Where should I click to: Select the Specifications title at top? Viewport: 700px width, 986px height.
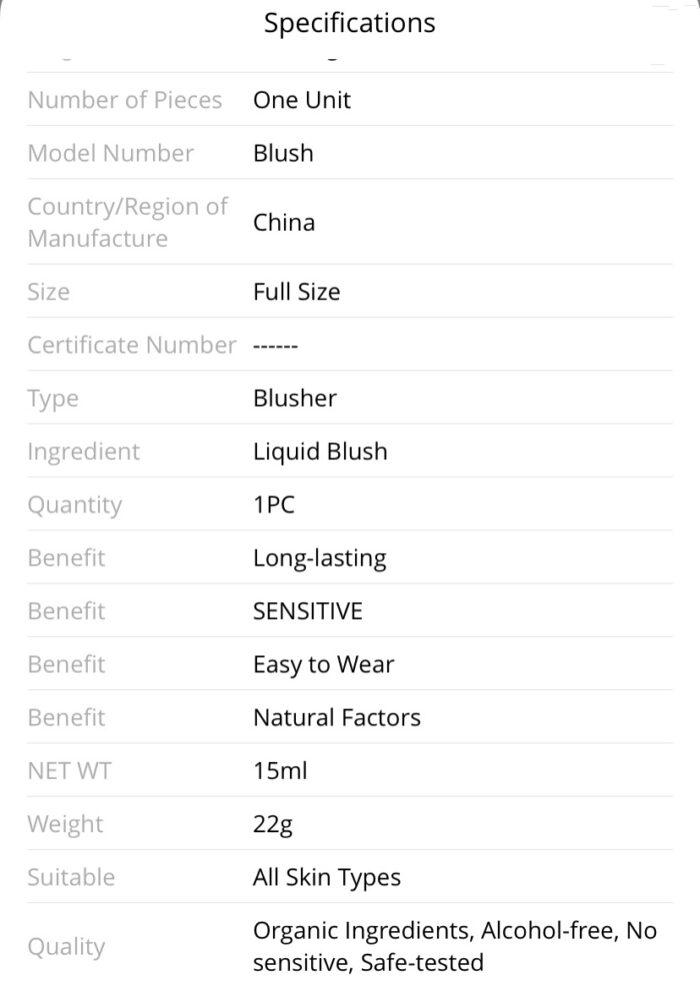[349, 24]
